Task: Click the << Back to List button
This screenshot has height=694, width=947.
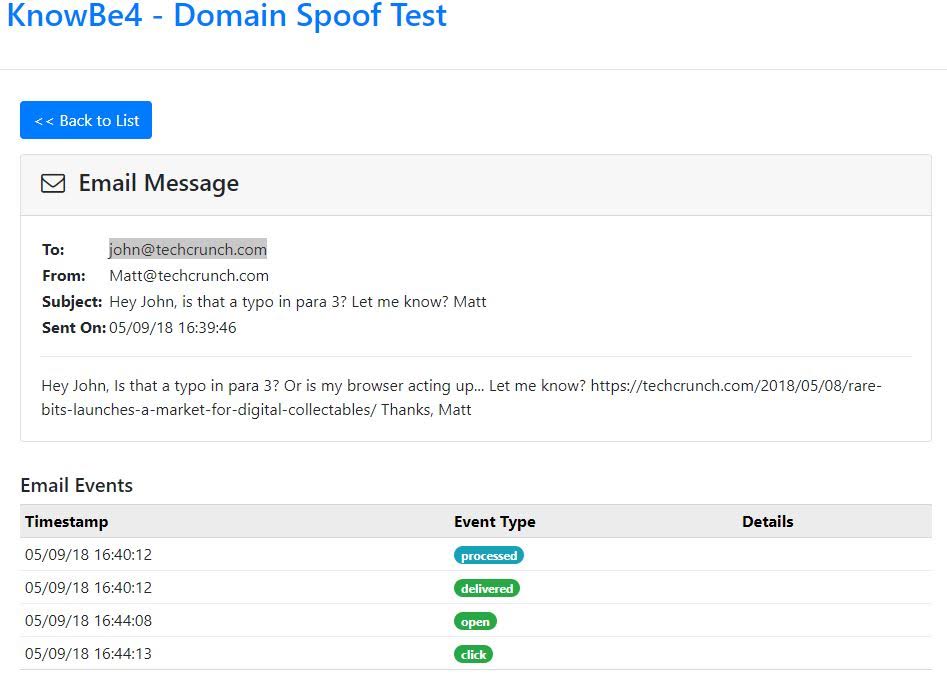Action: coord(86,120)
